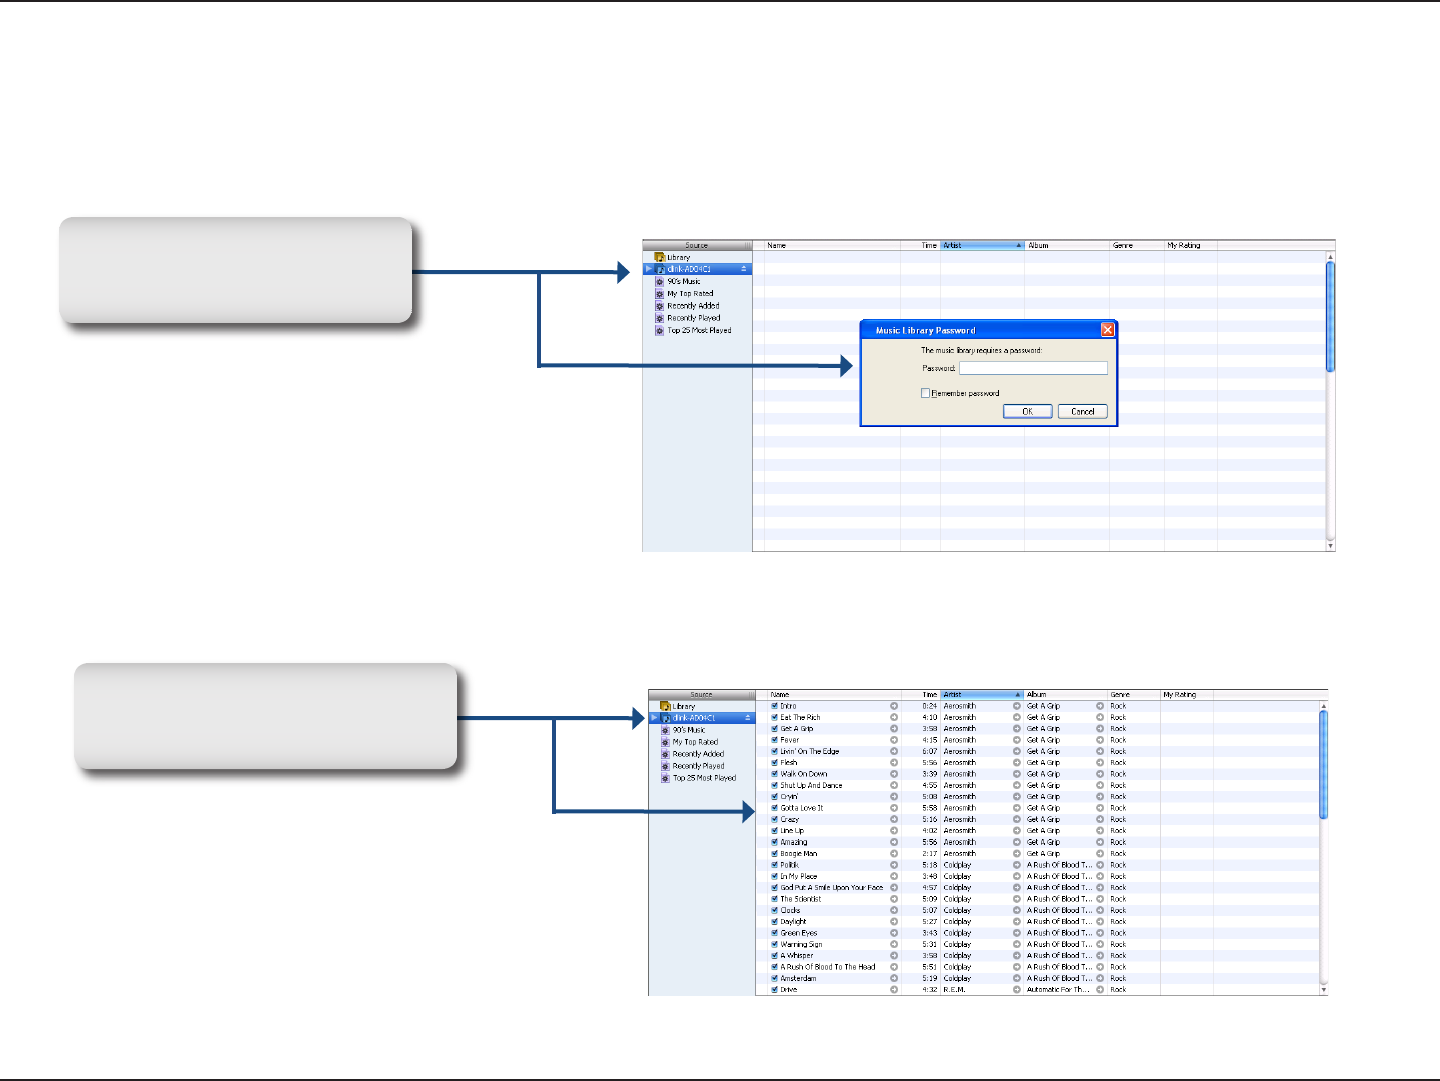Click the eject icon beside dlink-AD04C1 in the password-dialog screenshot
Viewport: 1440px width, 1081px height.
pyautogui.click(x=743, y=269)
